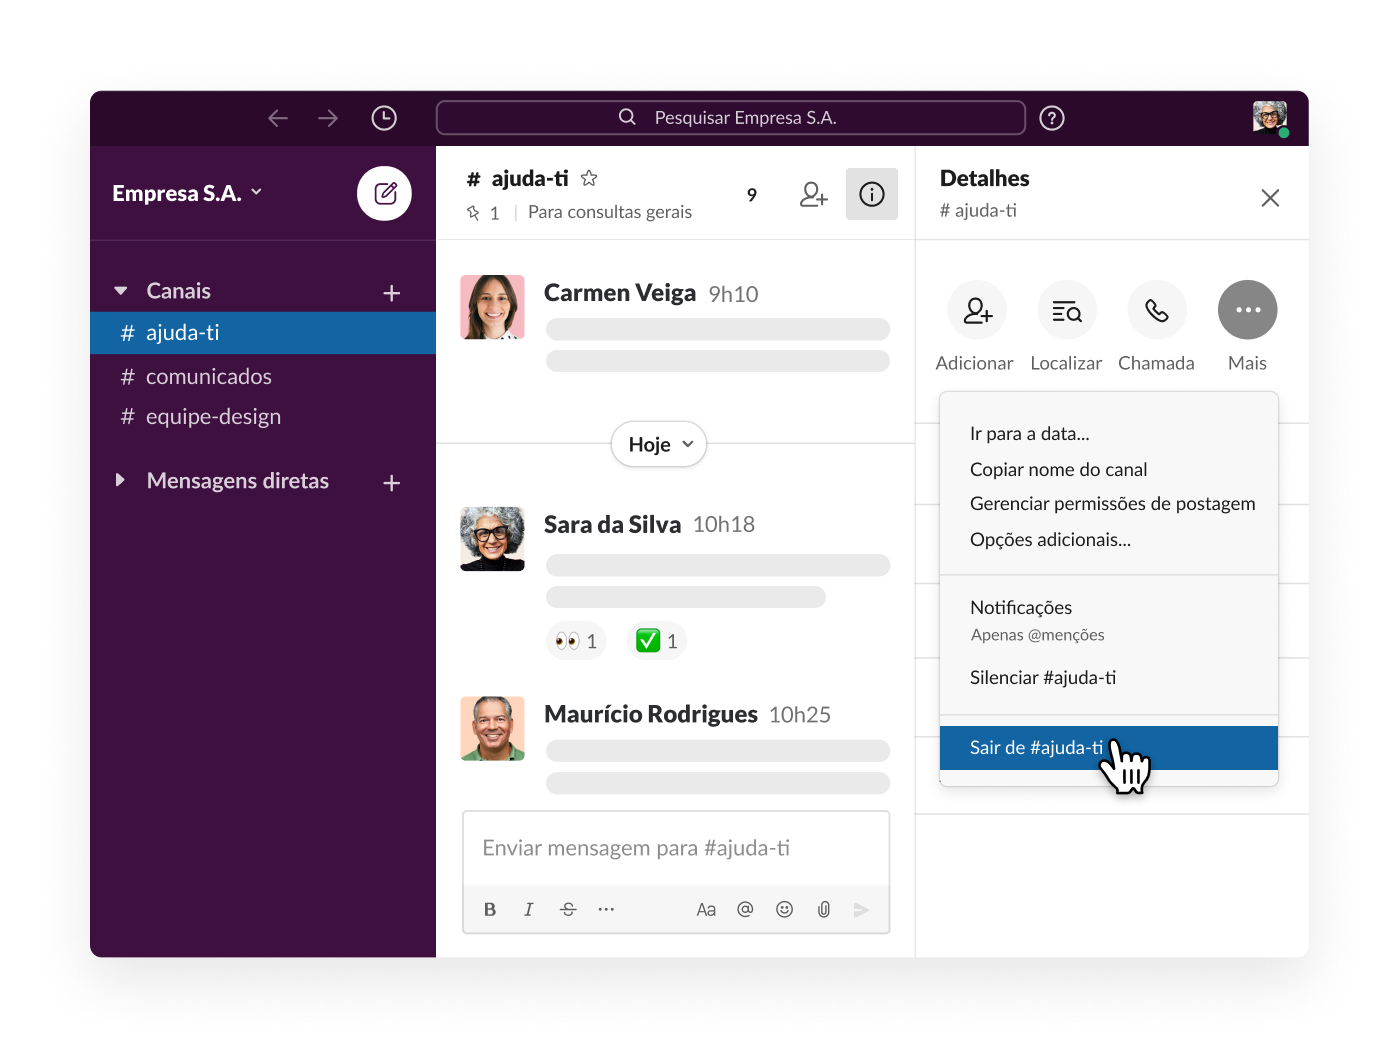Click the Maurício Rodrigues sender name
The width and height of the screenshot is (1400, 1048).
(x=651, y=714)
